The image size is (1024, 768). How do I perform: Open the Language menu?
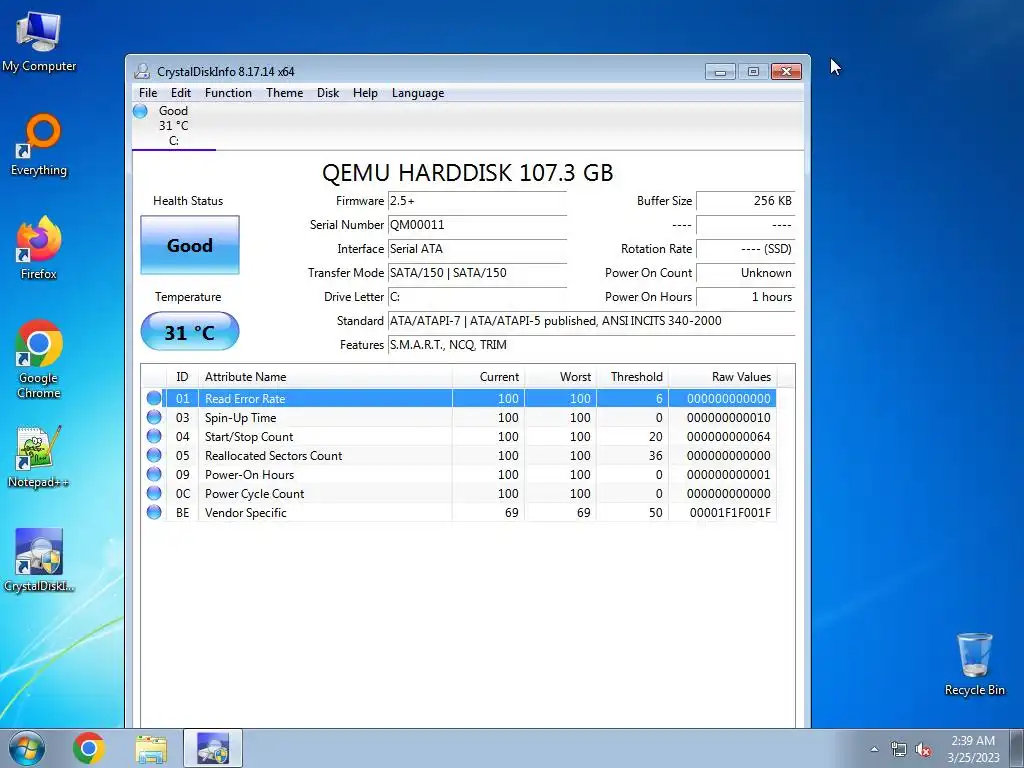point(418,93)
